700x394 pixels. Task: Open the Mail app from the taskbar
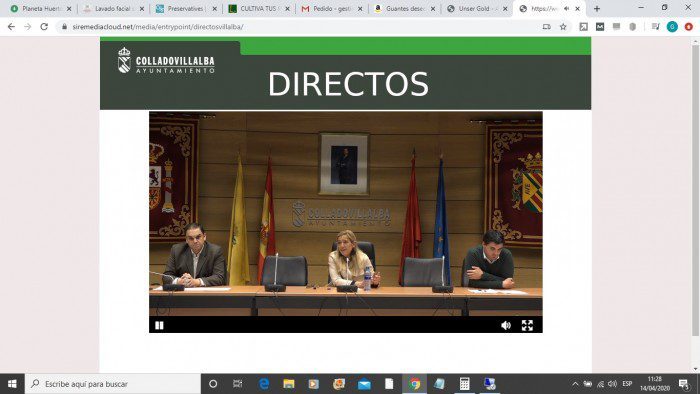(x=364, y=384)
